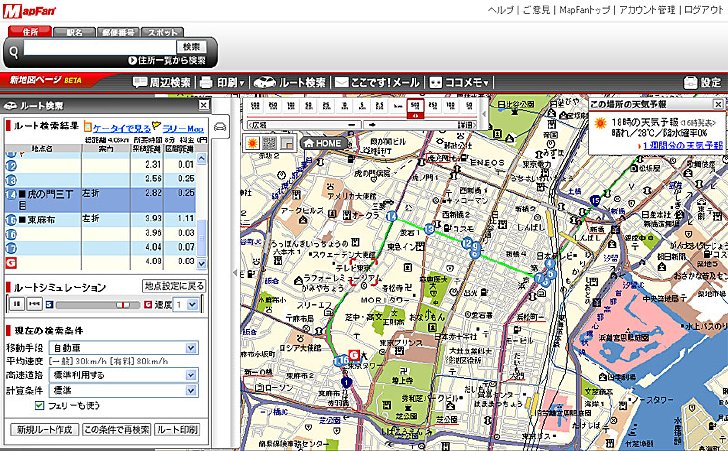
Task: Go to MapFanトップ
Action: [x=585, y=10]
